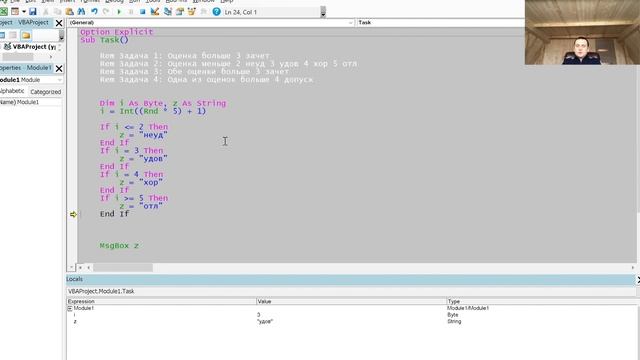The height and width of the screenshot is (360, 640).
Task: Save the VBA project with floppy icon
Action: (33, 12)
